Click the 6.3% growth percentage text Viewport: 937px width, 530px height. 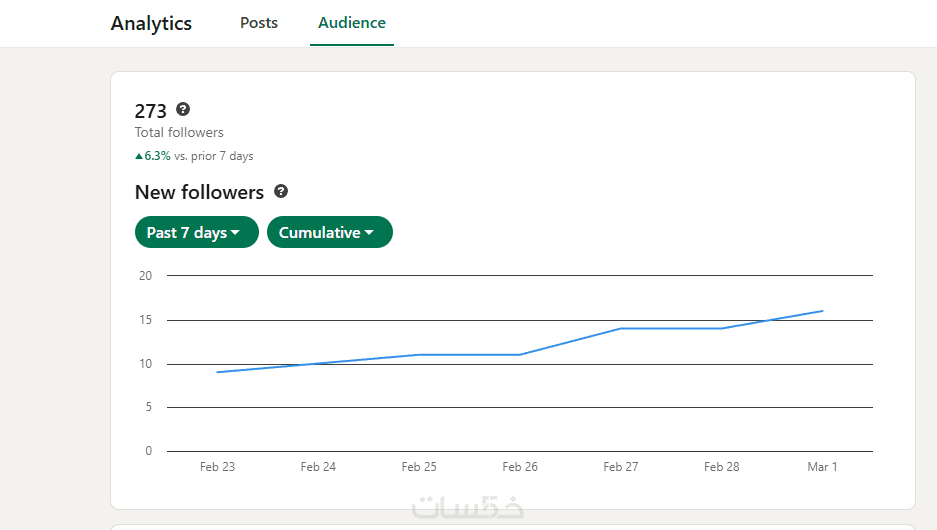157,156
